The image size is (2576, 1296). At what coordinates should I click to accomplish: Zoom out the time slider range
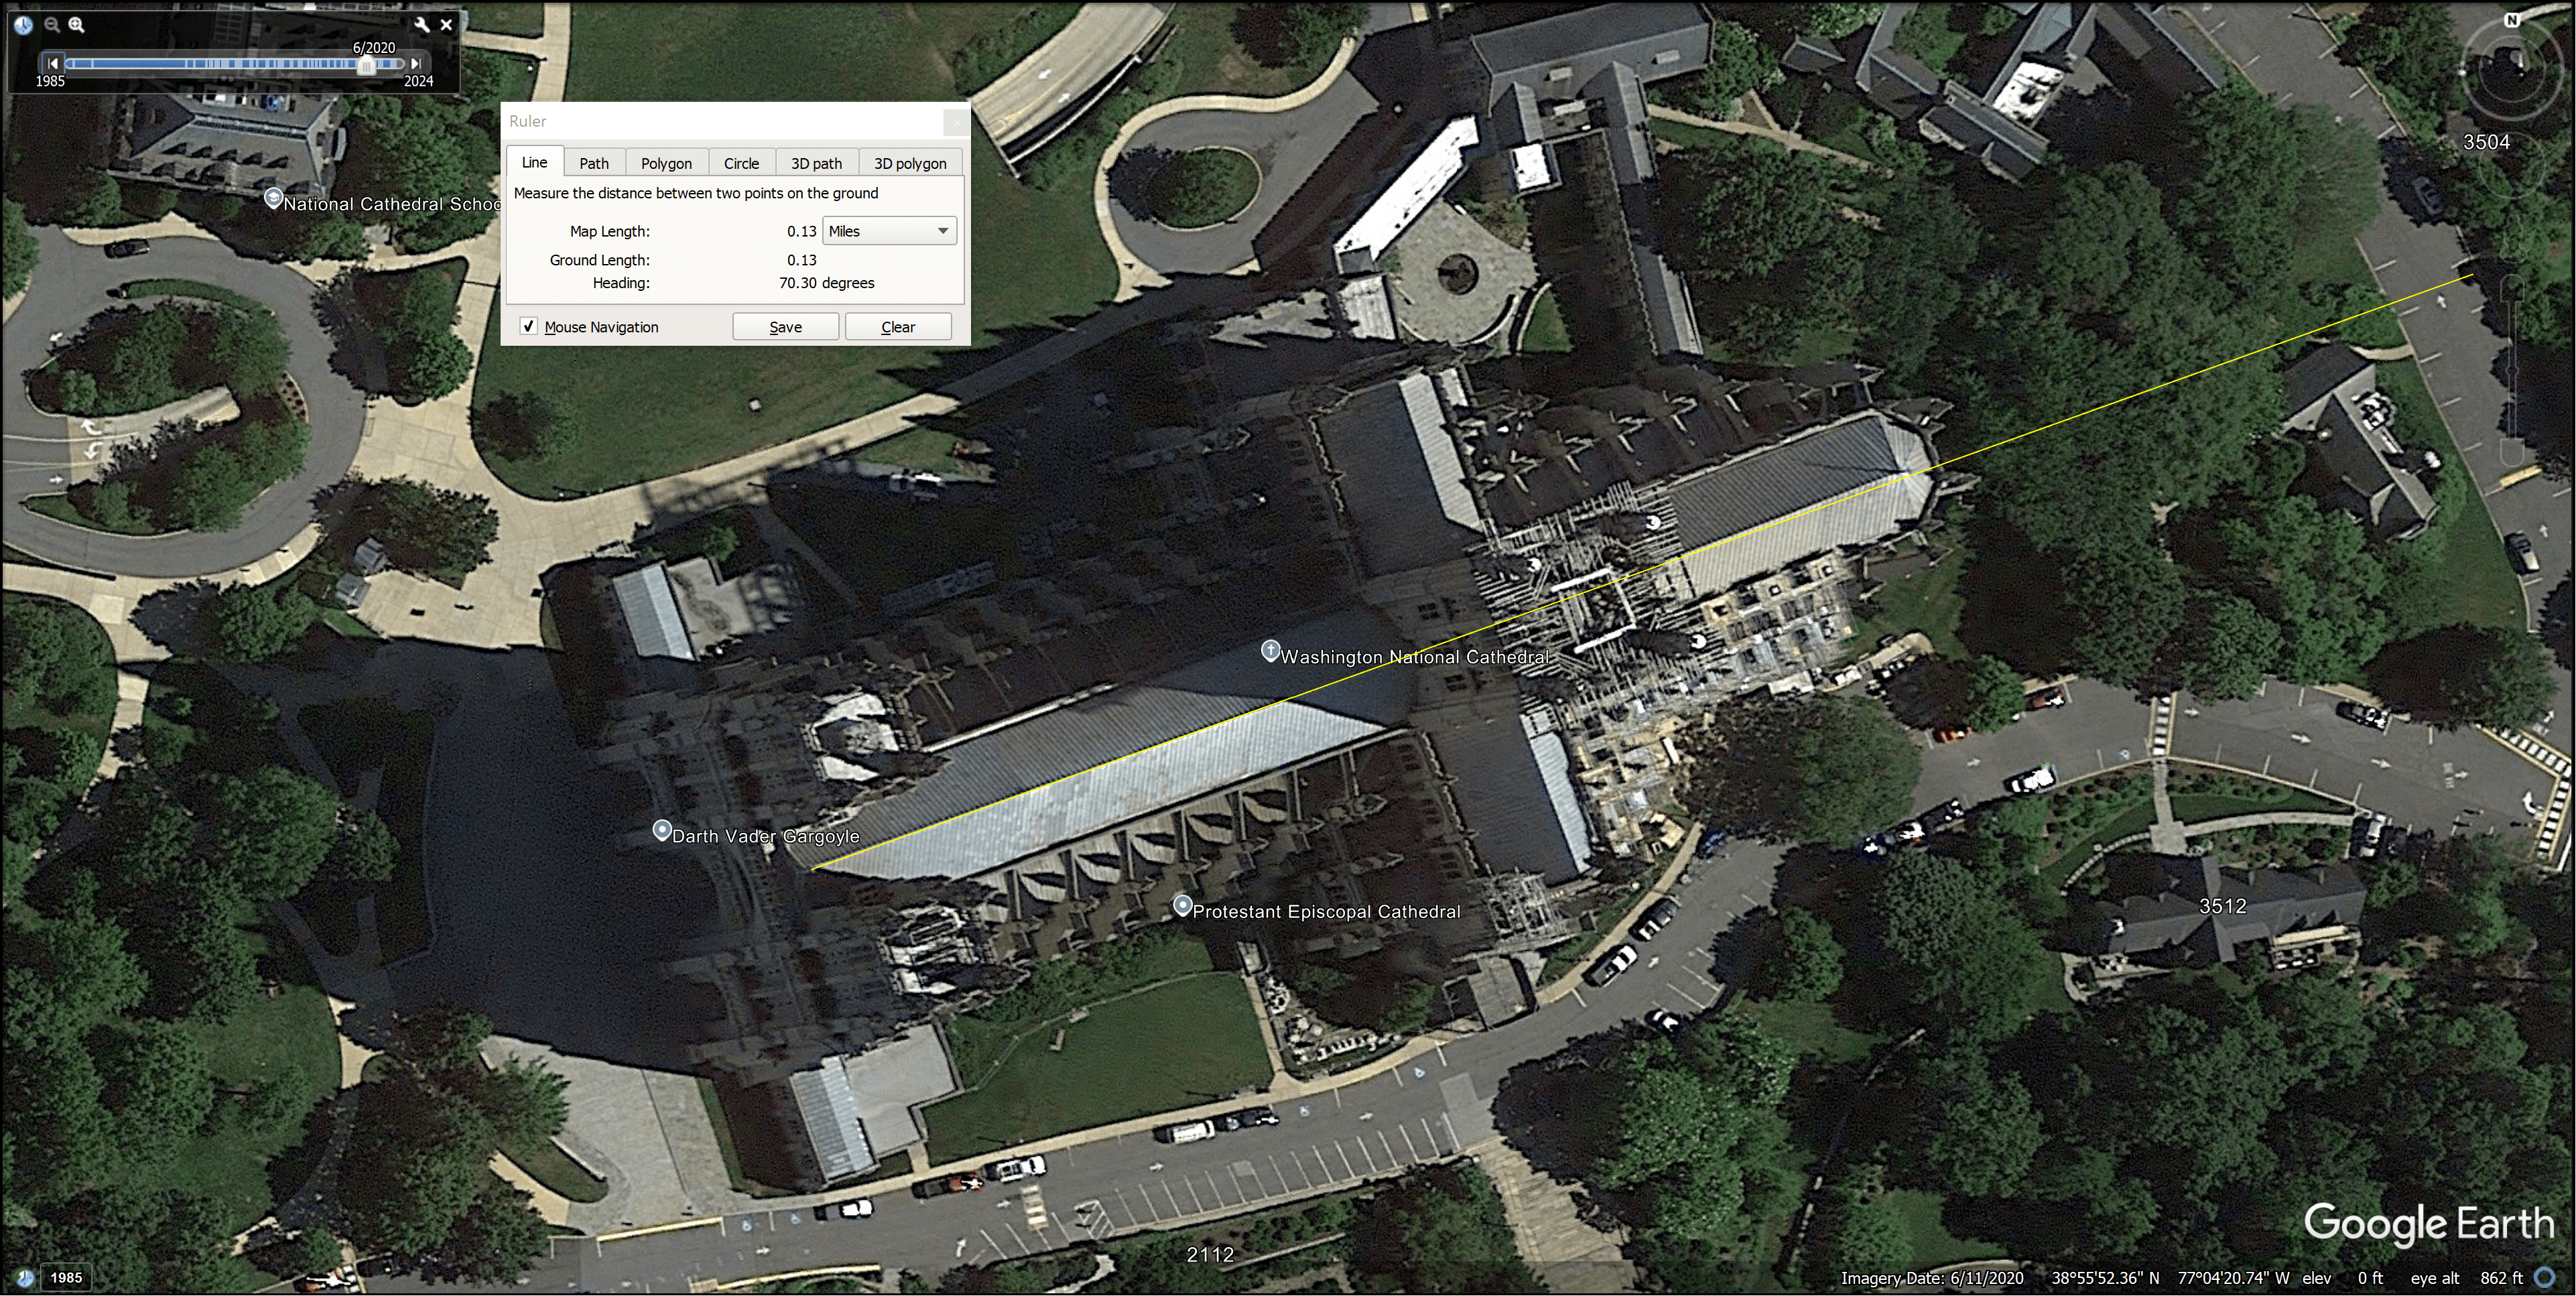click(51, 25)
